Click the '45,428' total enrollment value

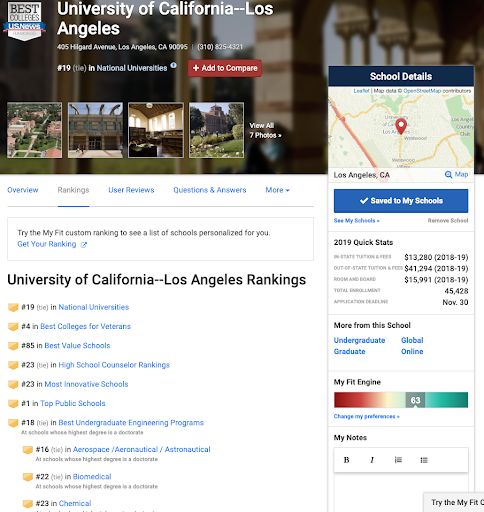[x=456, y=291]
